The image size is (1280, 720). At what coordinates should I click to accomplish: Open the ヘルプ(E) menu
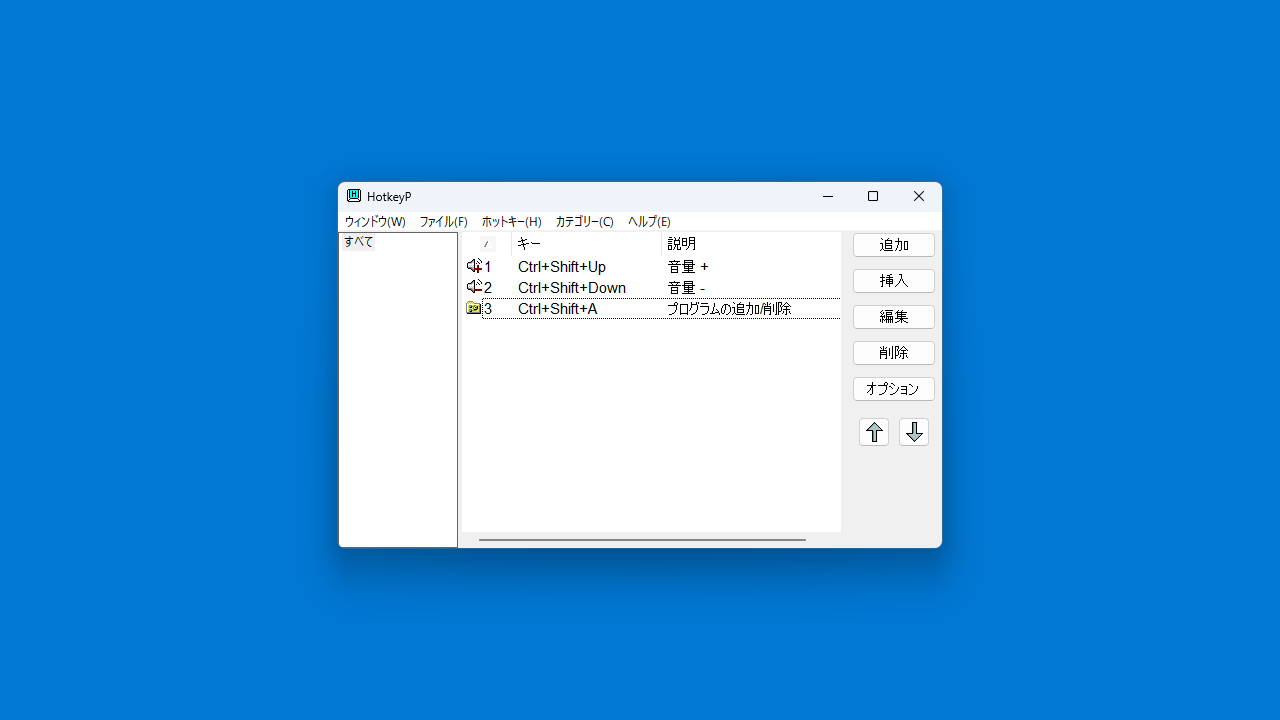(649, 222)
